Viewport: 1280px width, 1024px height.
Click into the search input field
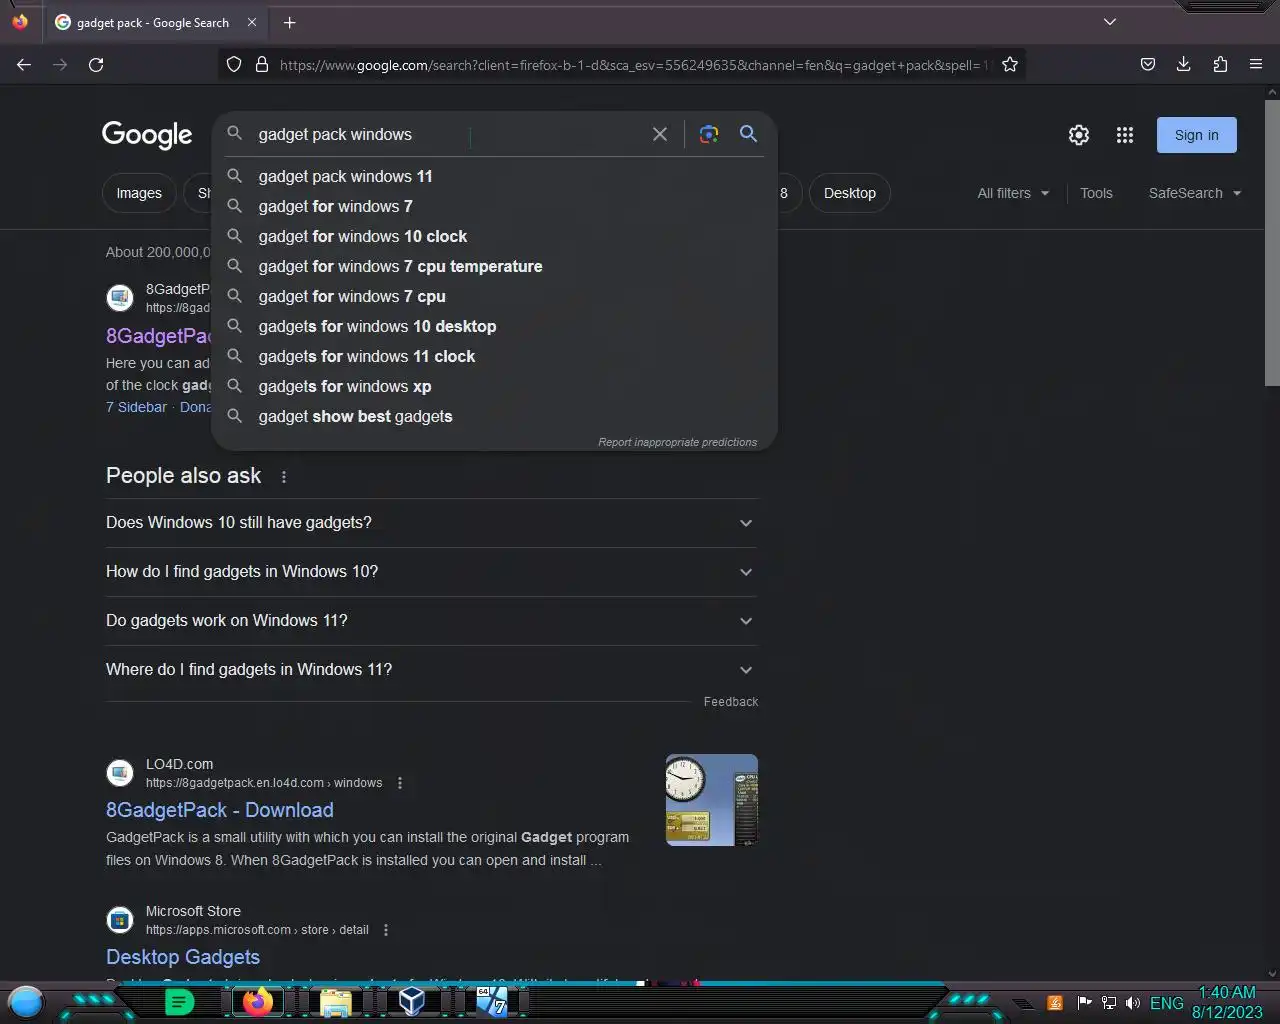[x=450, y=134]
